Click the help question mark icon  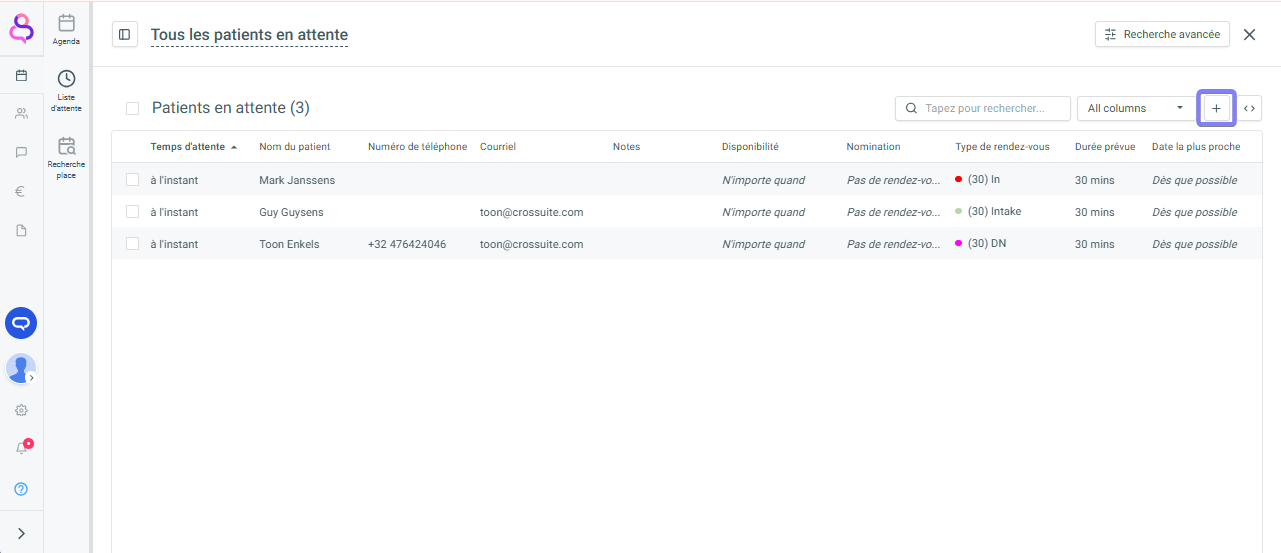21,489
